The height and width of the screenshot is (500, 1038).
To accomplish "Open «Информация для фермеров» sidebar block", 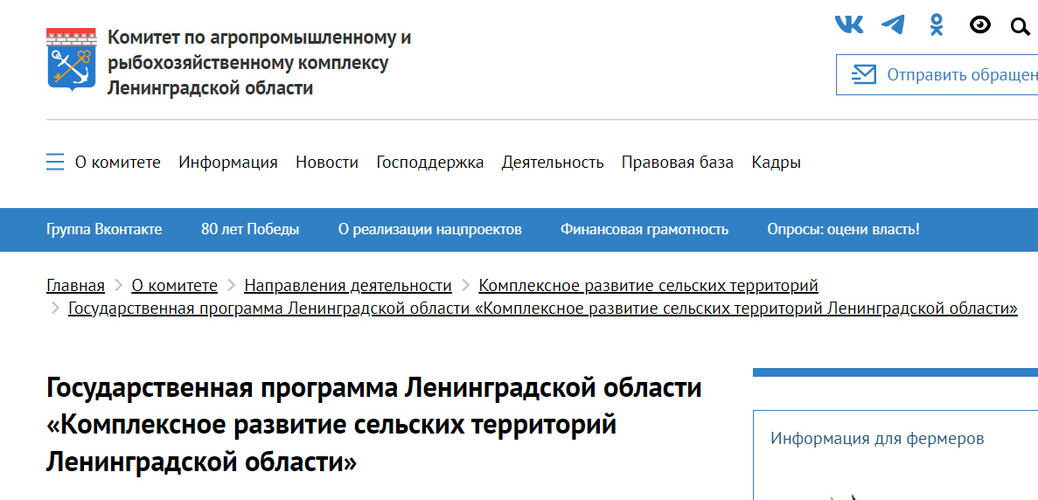I will tap(877, 438).
